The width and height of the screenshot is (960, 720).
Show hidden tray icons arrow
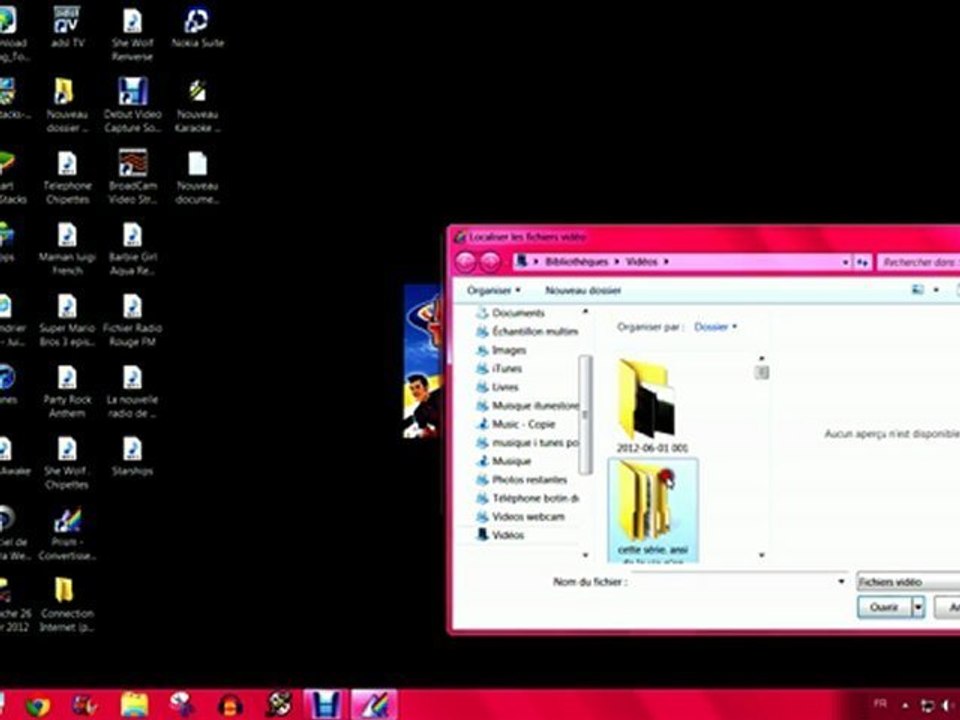tap(905, 706)
